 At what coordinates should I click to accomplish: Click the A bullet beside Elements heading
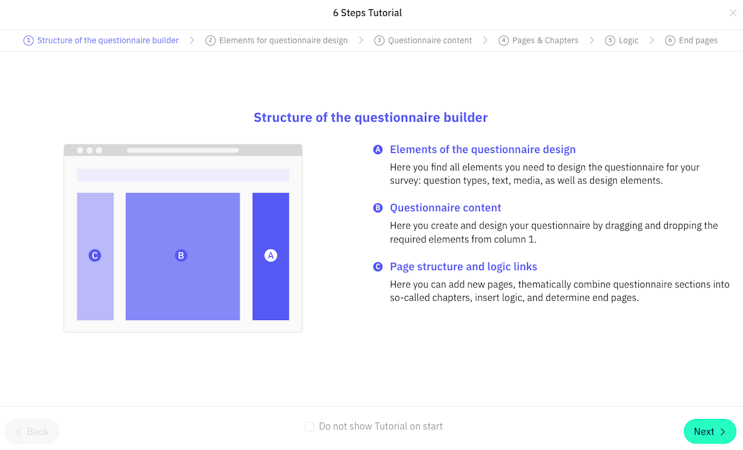[378, 150]
